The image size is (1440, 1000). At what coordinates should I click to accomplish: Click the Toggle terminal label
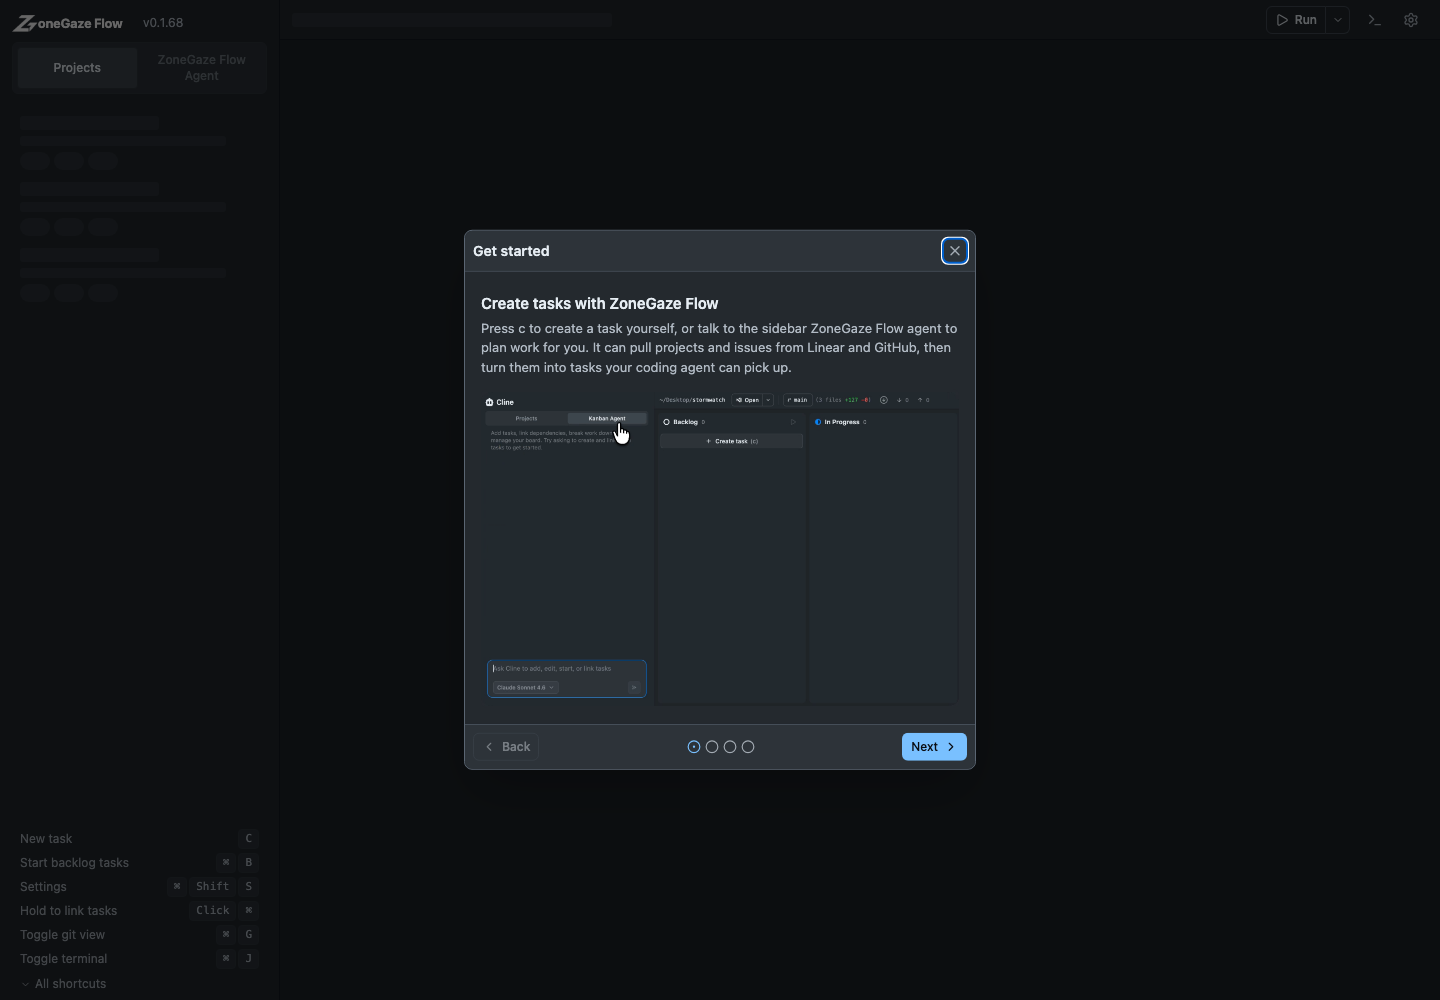click(x=63, y=959)
